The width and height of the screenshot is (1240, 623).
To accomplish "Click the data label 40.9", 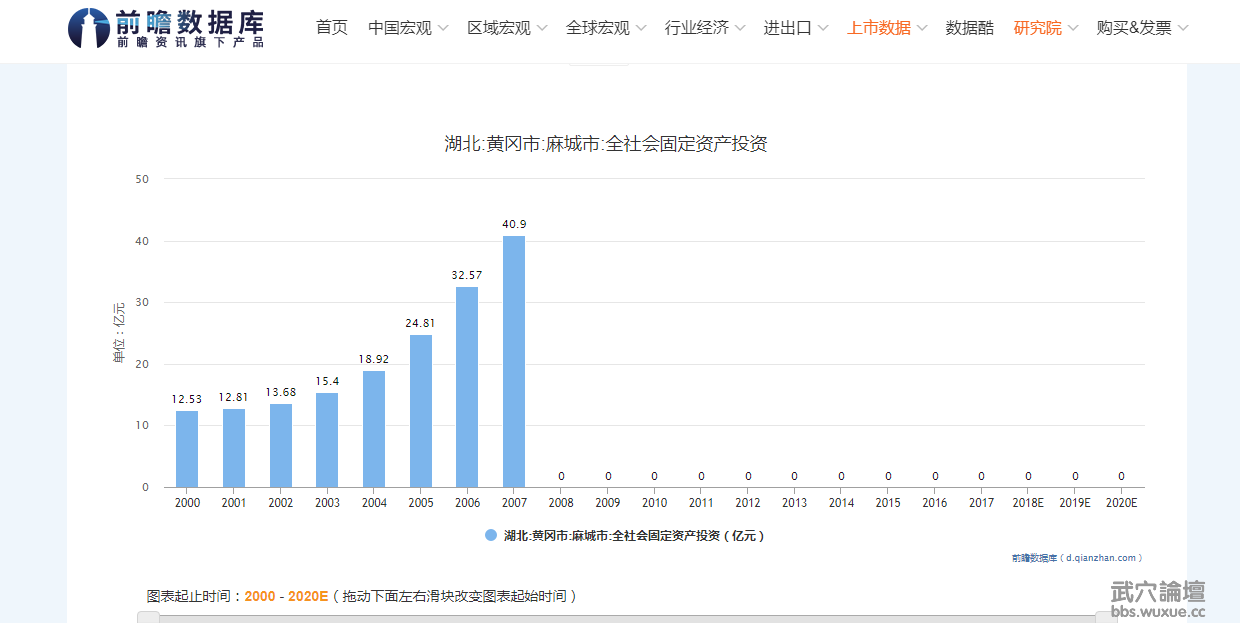I will (x=514, y=224).
